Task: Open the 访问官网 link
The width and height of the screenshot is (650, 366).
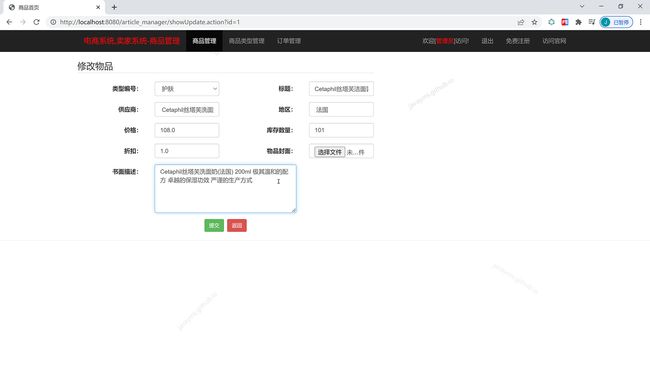Action: [x=554, y=41]
